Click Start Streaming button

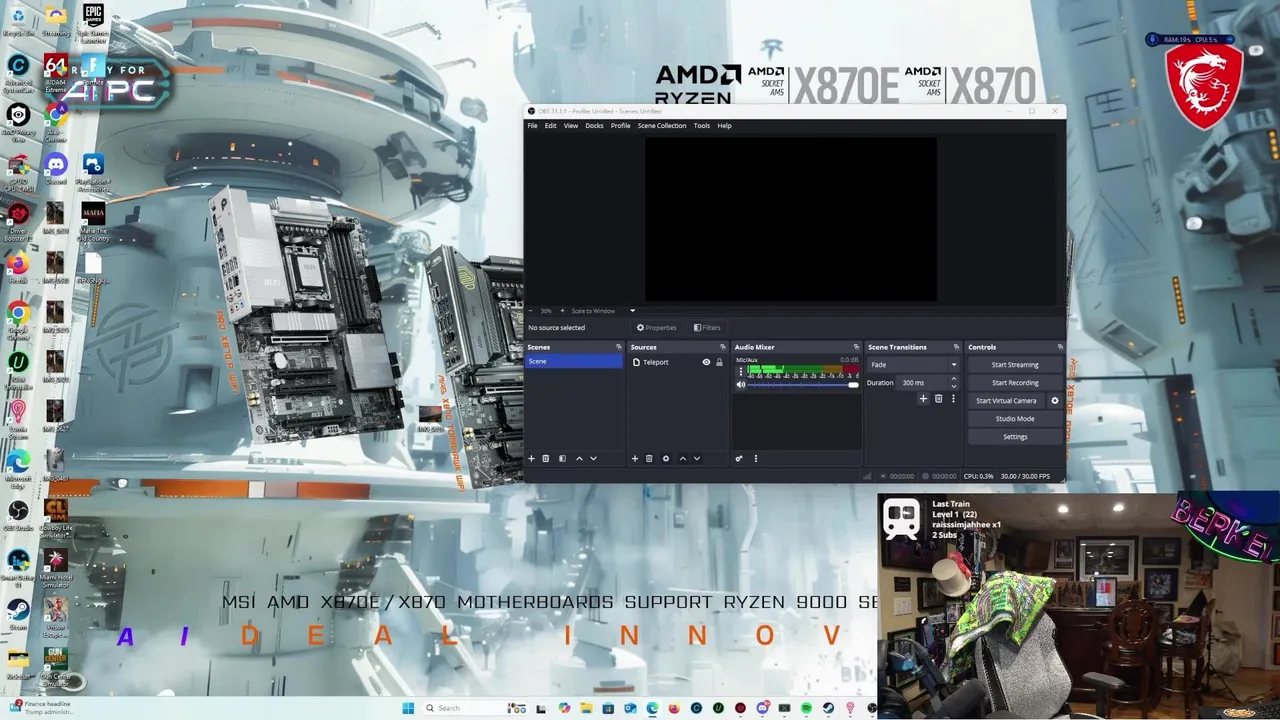[x=1015, y=365]
